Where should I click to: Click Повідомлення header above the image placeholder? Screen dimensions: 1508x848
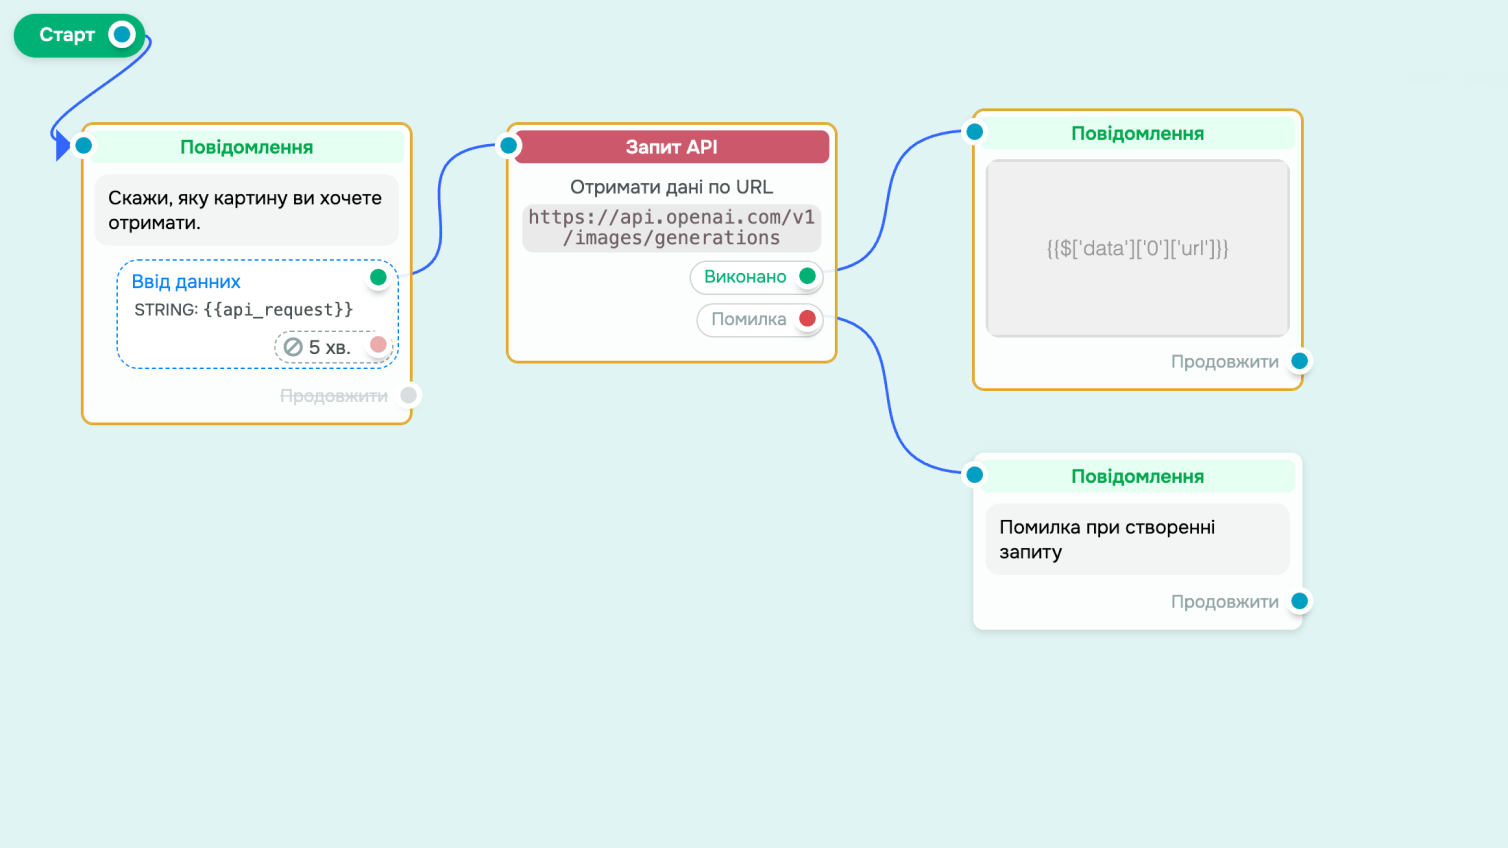pos(1138,134)
